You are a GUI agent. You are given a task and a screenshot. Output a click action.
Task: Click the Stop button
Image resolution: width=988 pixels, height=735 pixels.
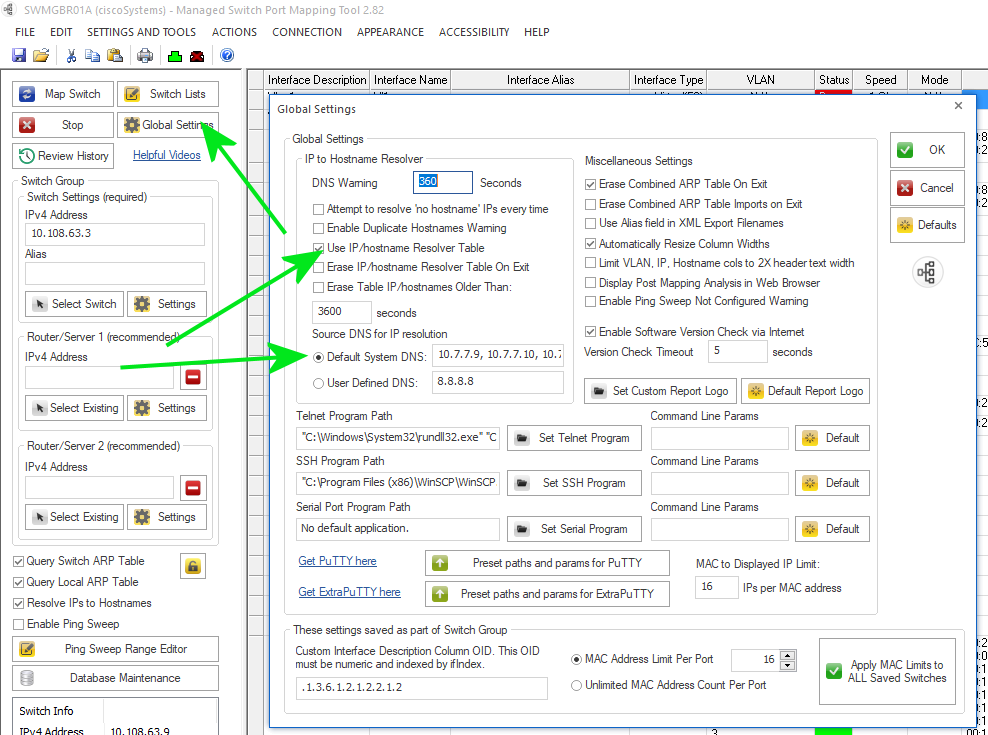click(63, 125)
